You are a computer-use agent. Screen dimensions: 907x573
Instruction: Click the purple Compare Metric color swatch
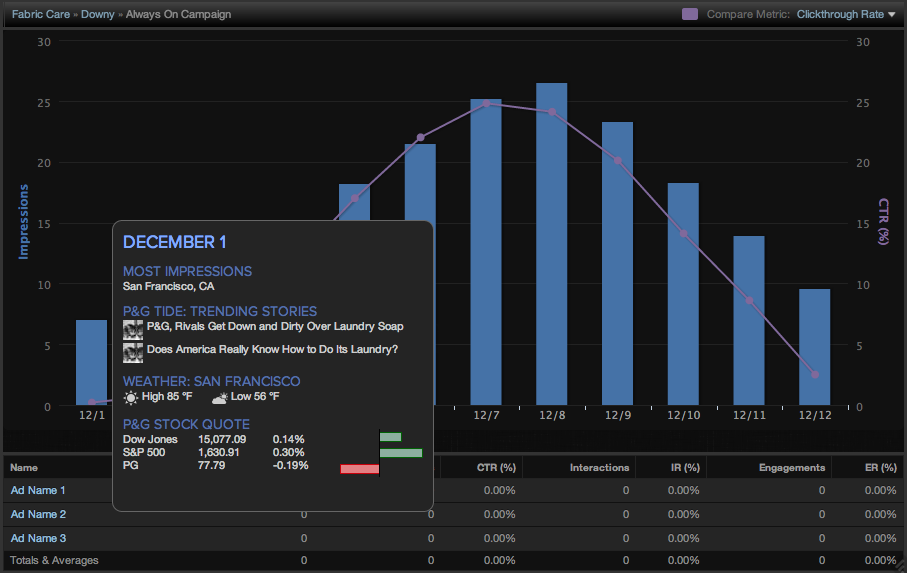[689, 14]
